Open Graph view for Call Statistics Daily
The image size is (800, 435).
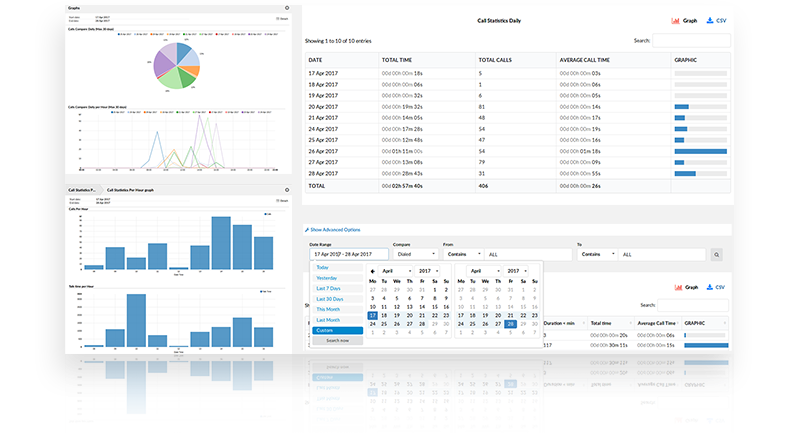click(x=684, y=21)
